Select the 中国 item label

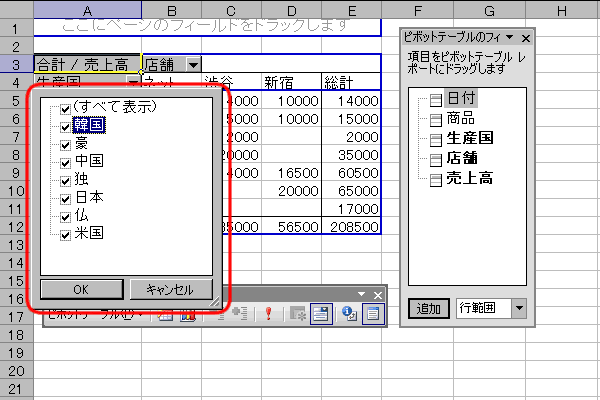89,161
